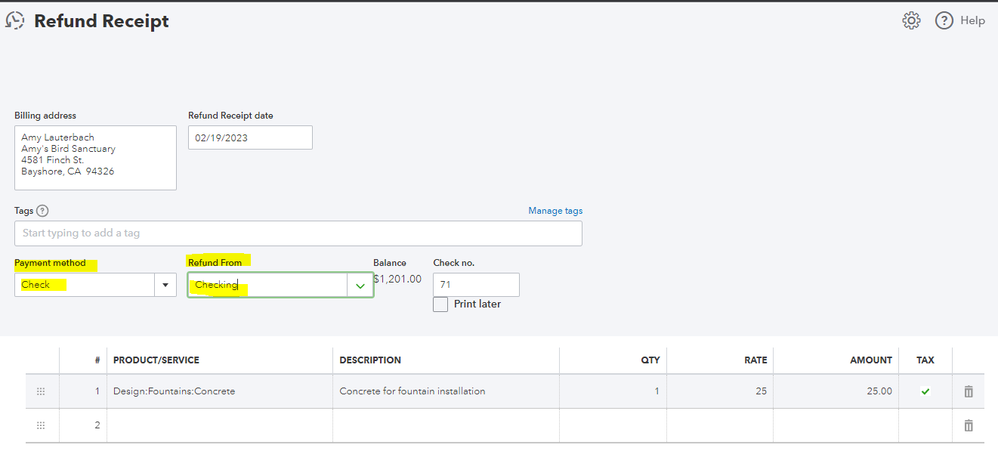998x451 pixels.
Task: Expand the Refund From dropdown chevron
Action: [360, 285]
